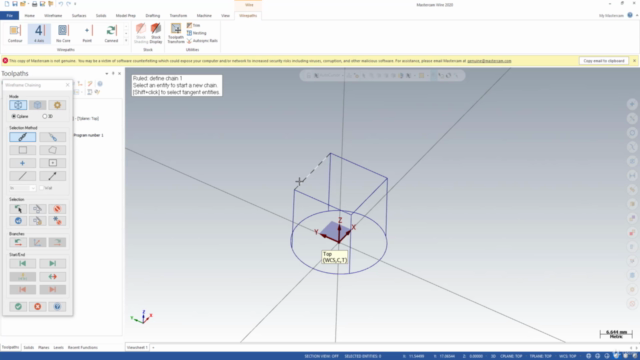Choose Polygon selection method
Image resolution: width=640 pixels, height=360 pixels.
(53, 150)
